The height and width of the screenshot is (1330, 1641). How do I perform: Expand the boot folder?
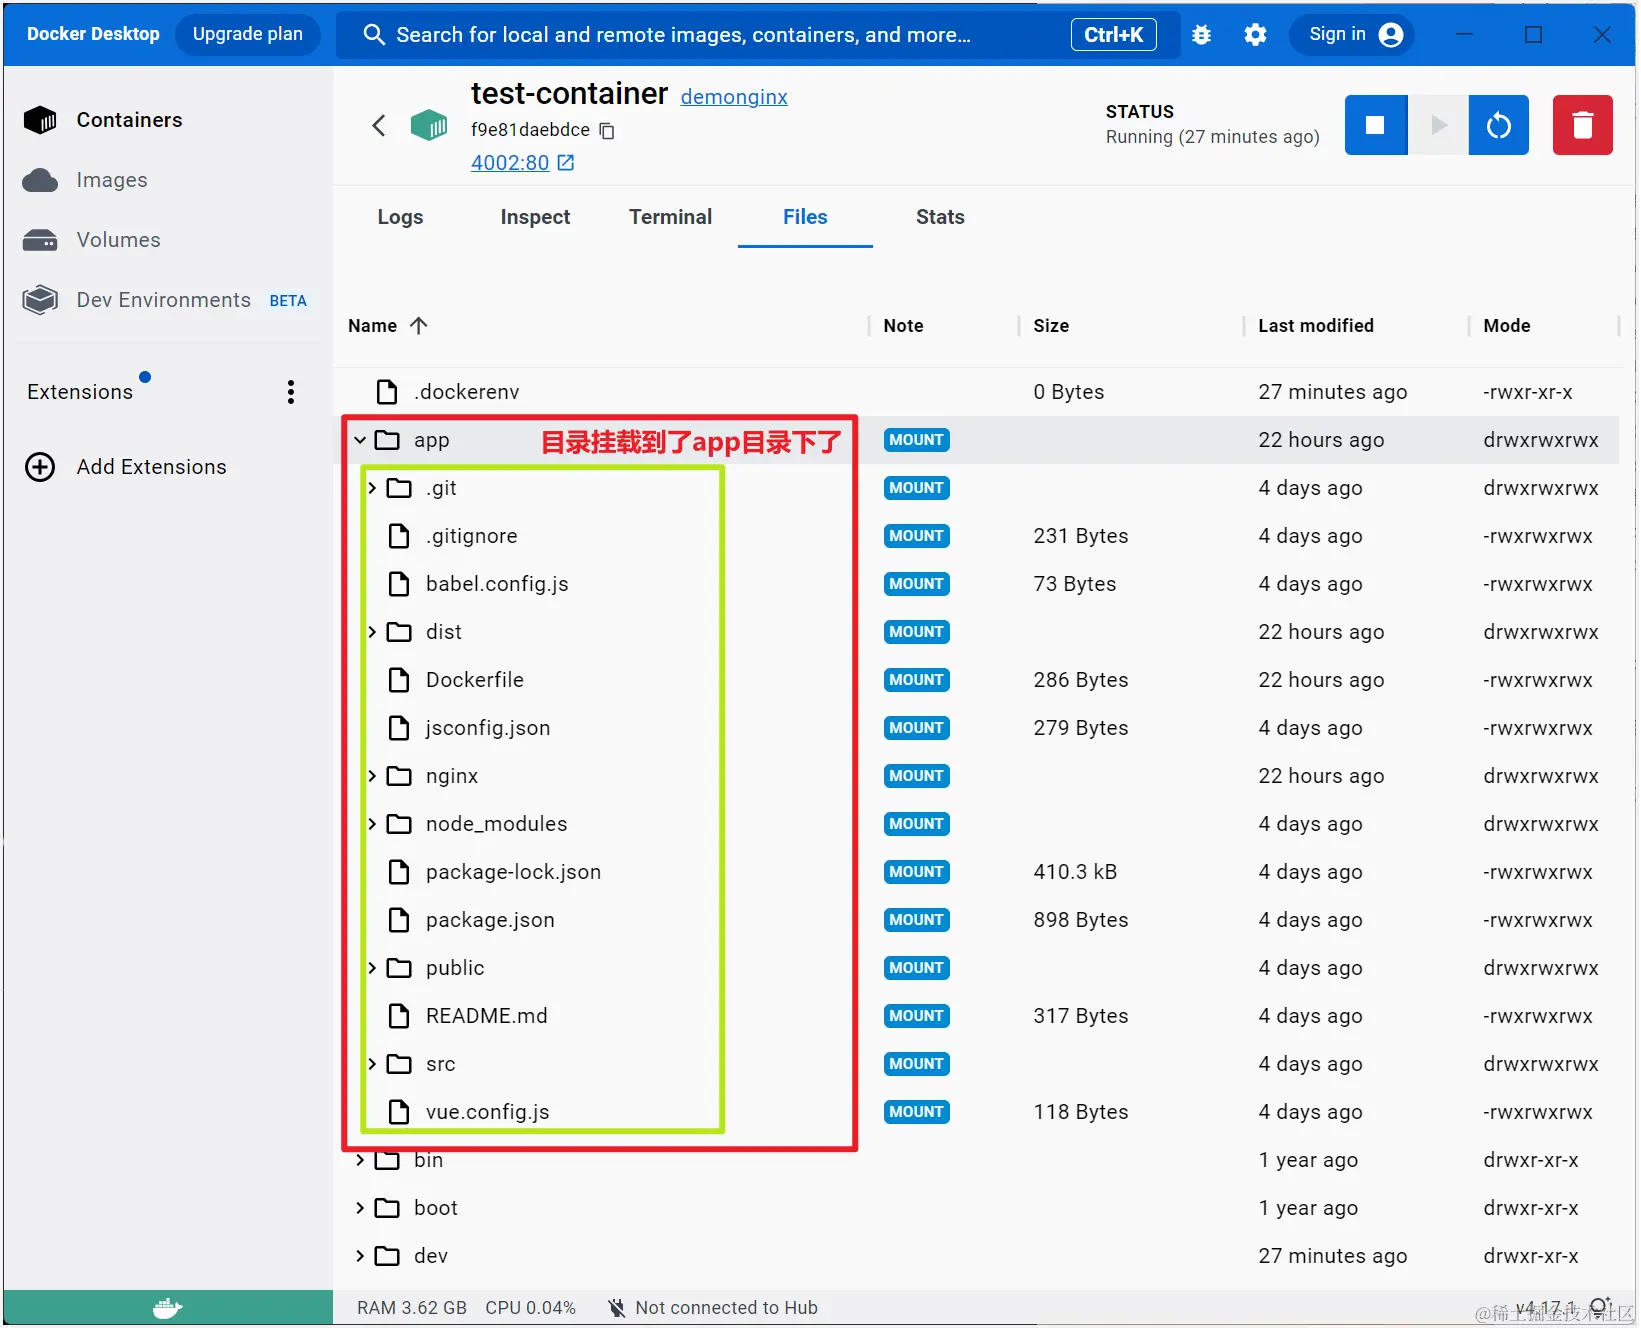[360, 1208]
